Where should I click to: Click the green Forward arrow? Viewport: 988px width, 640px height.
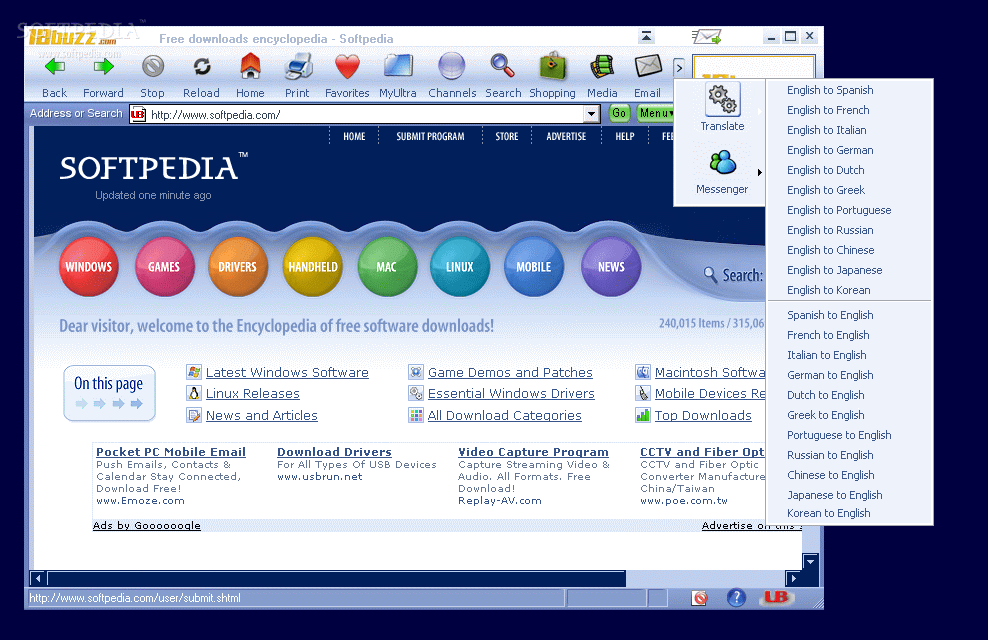(103, 67)
